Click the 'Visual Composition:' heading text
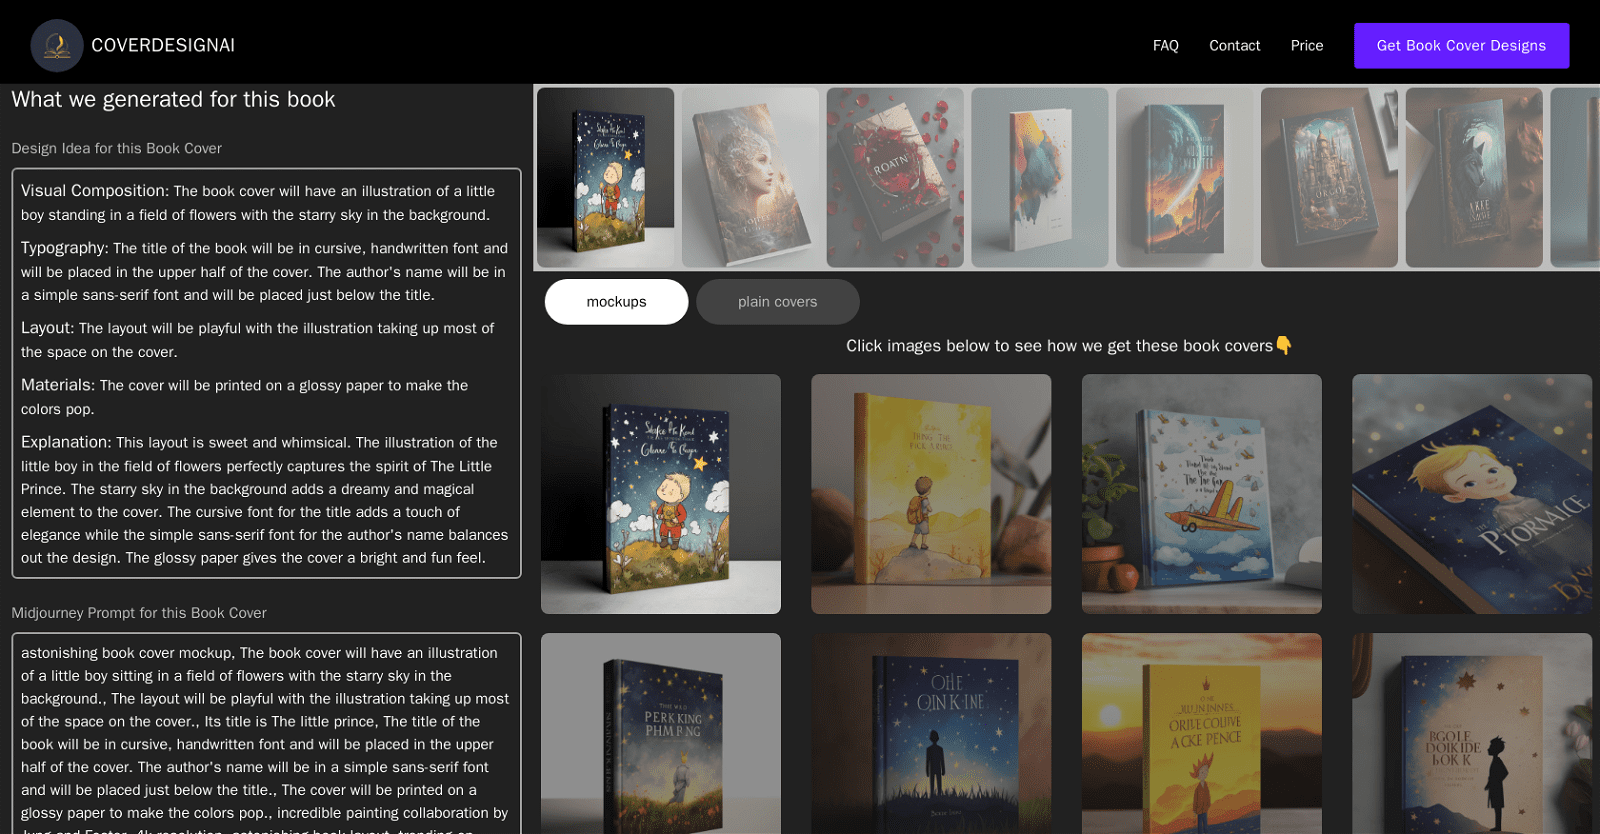Viewport: 1600px width, 834px height. pyautogui.click(x=95, y=191)
